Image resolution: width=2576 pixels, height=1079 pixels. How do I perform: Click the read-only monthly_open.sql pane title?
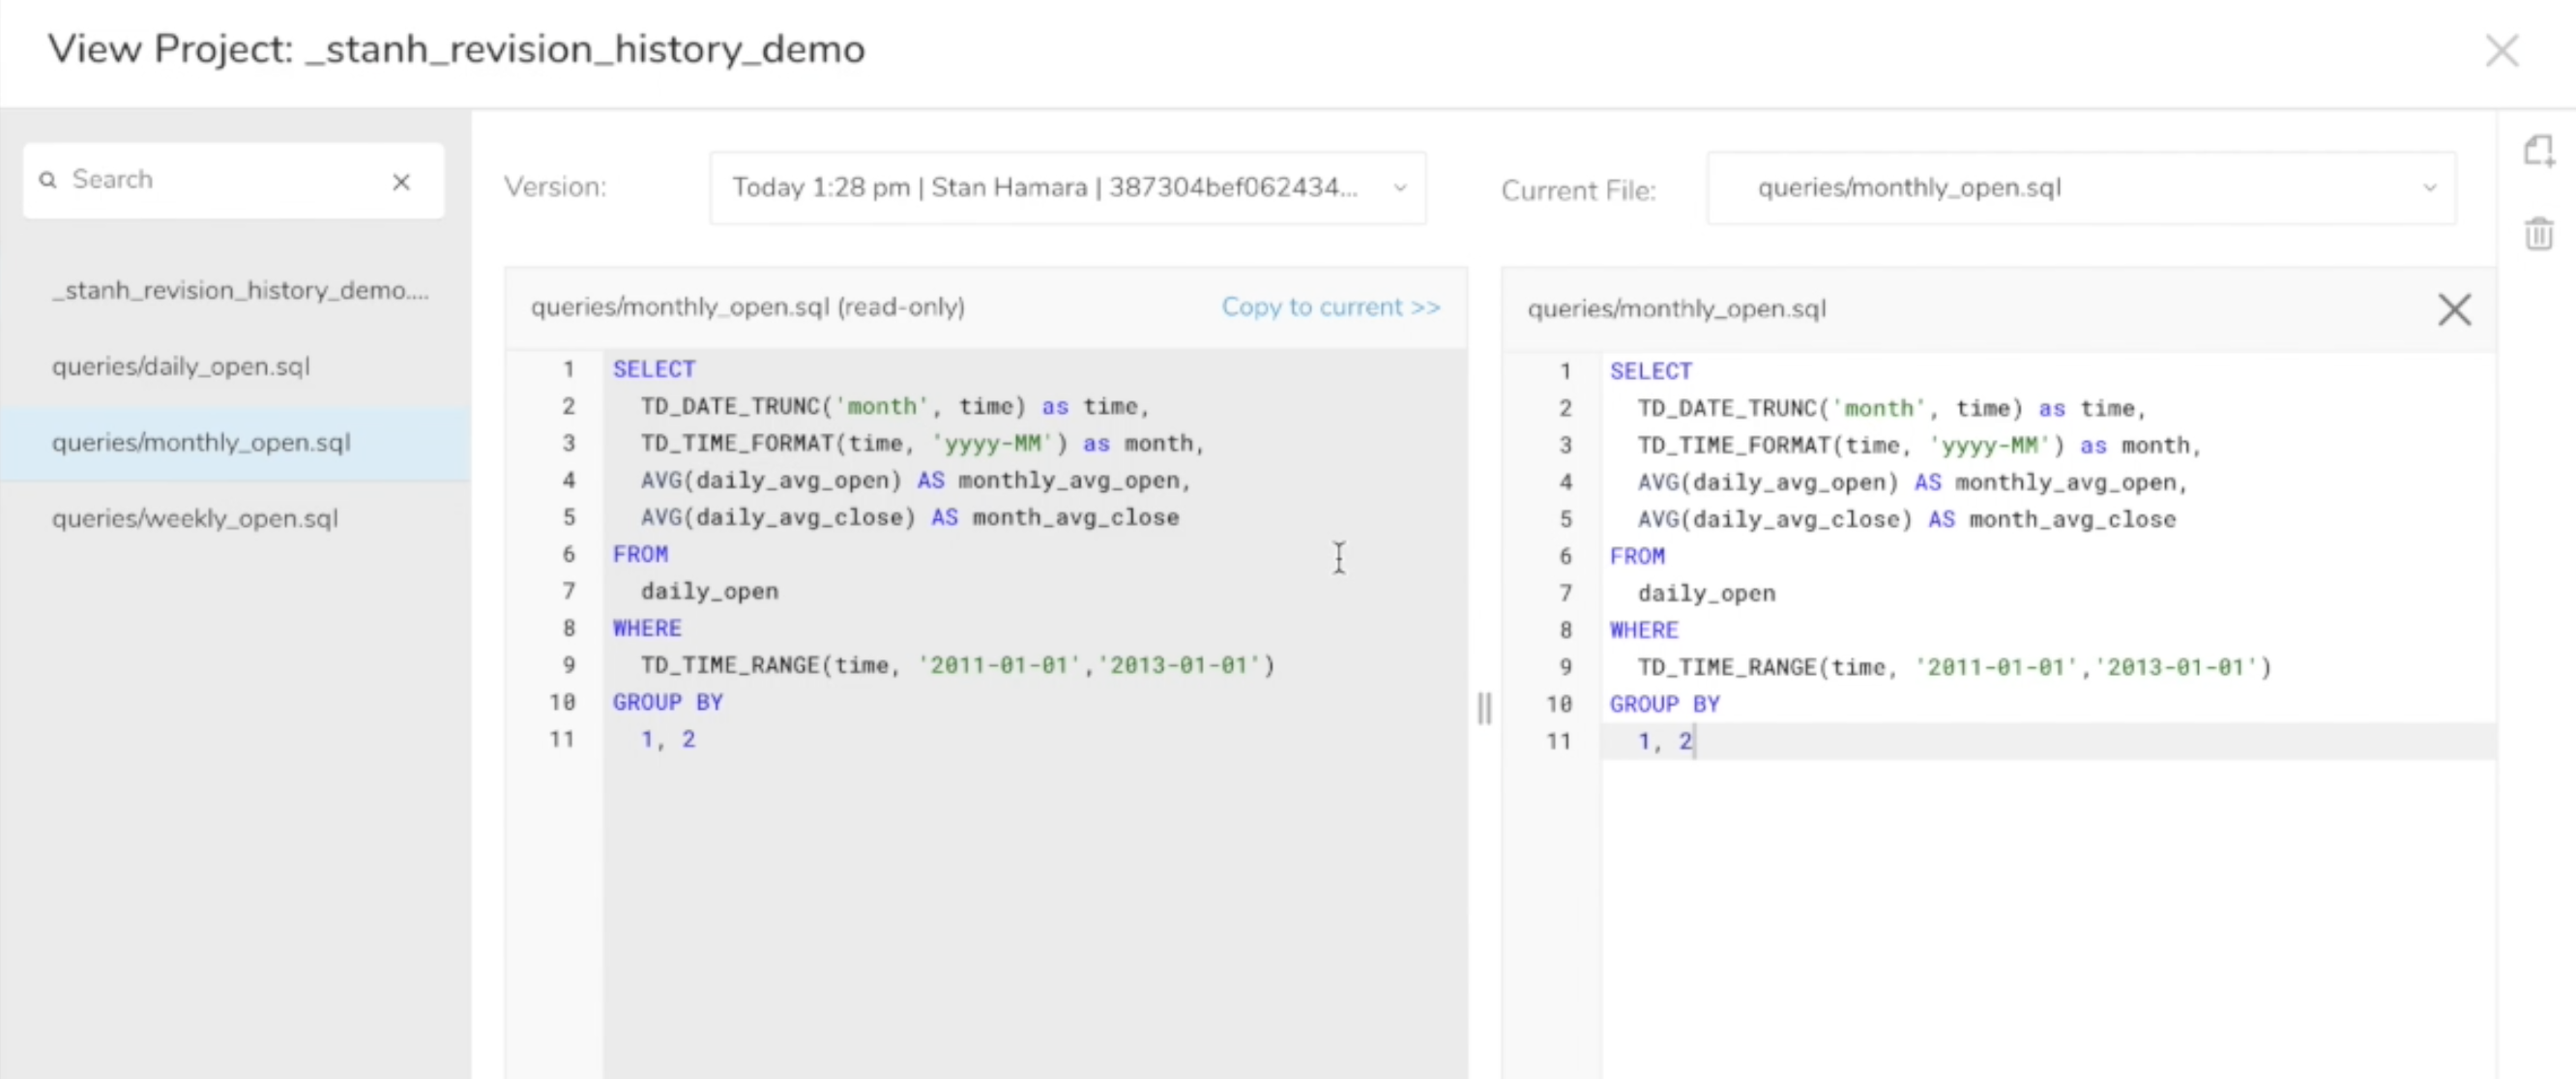(747, 307)
